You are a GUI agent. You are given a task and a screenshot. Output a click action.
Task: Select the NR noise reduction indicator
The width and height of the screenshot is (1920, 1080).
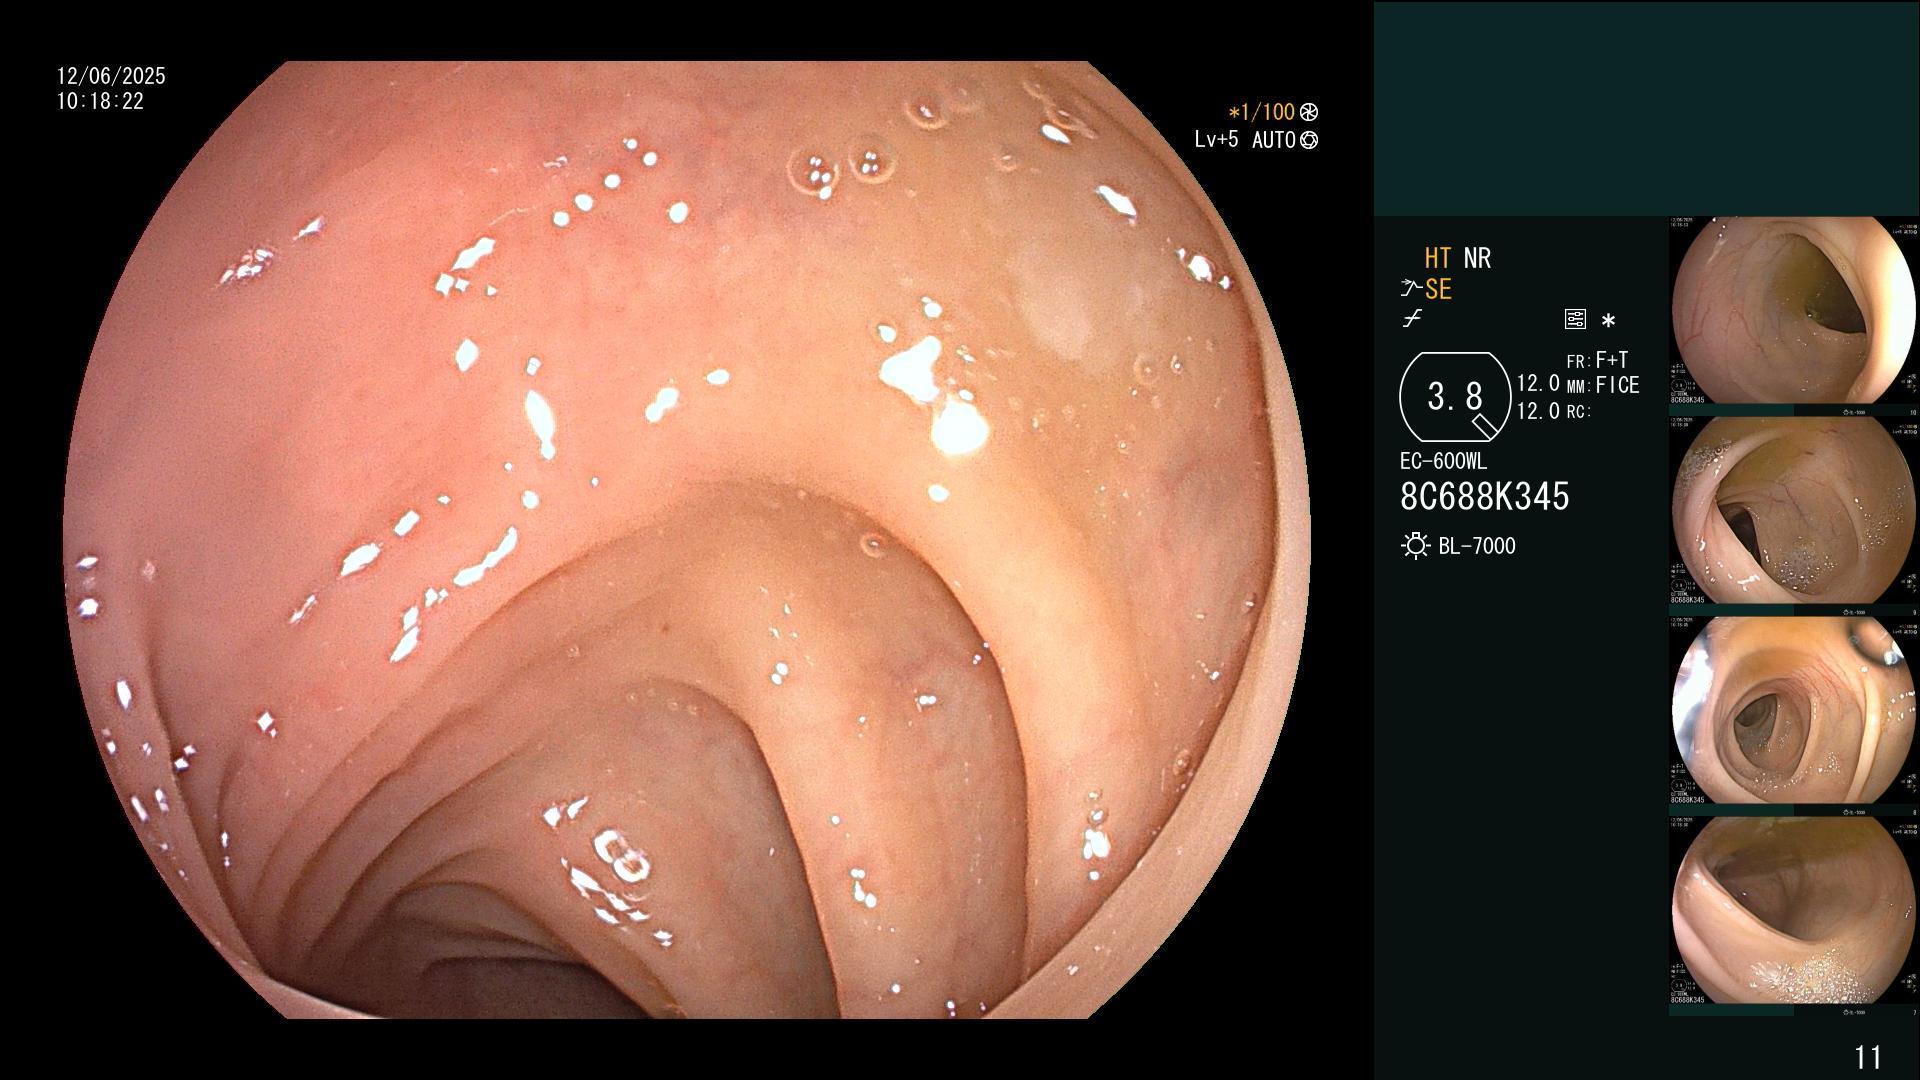pyautogui.click(x=1477, y=258)
